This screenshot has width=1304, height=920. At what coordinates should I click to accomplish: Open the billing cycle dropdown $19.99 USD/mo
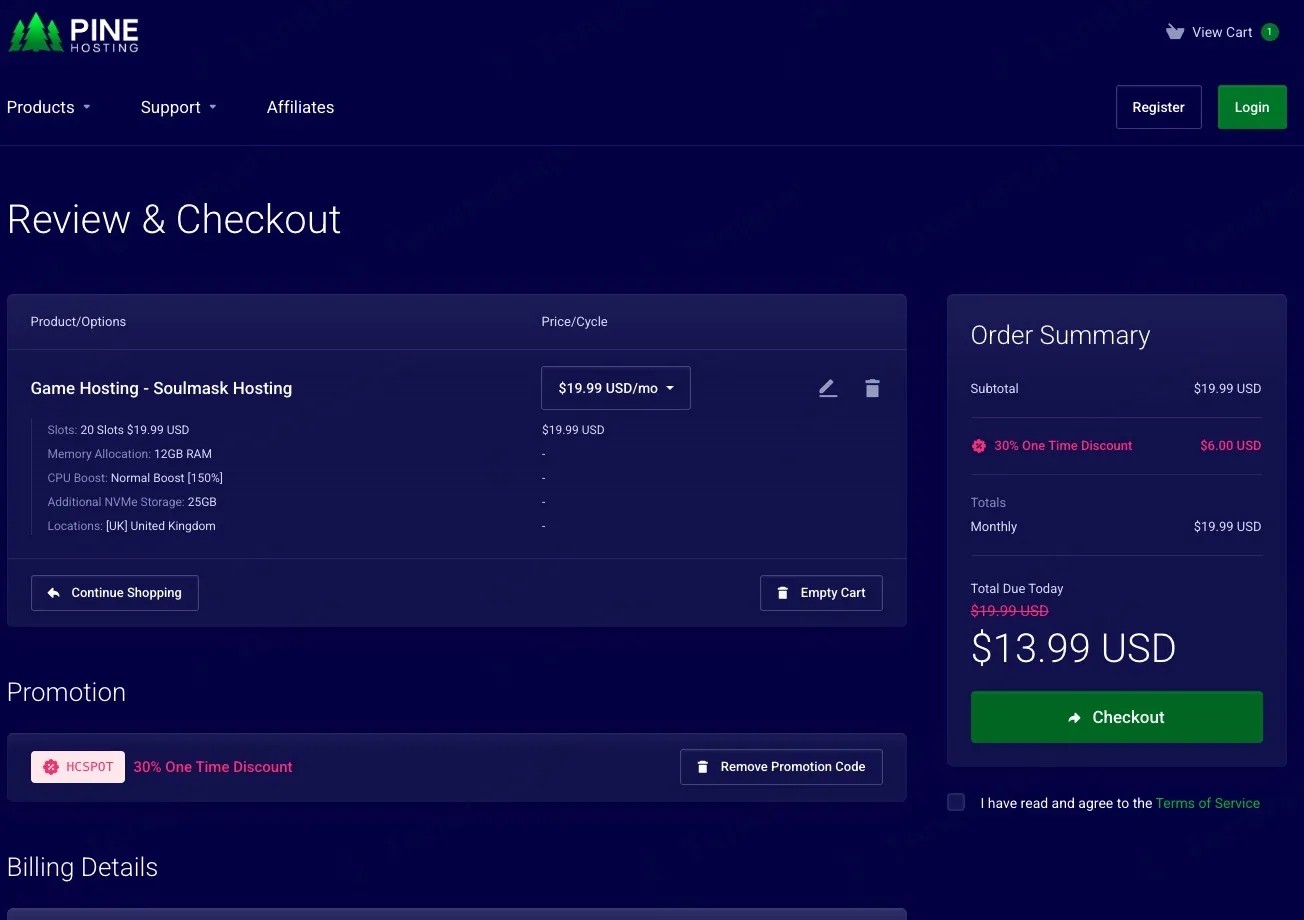[x=616, y=388]
